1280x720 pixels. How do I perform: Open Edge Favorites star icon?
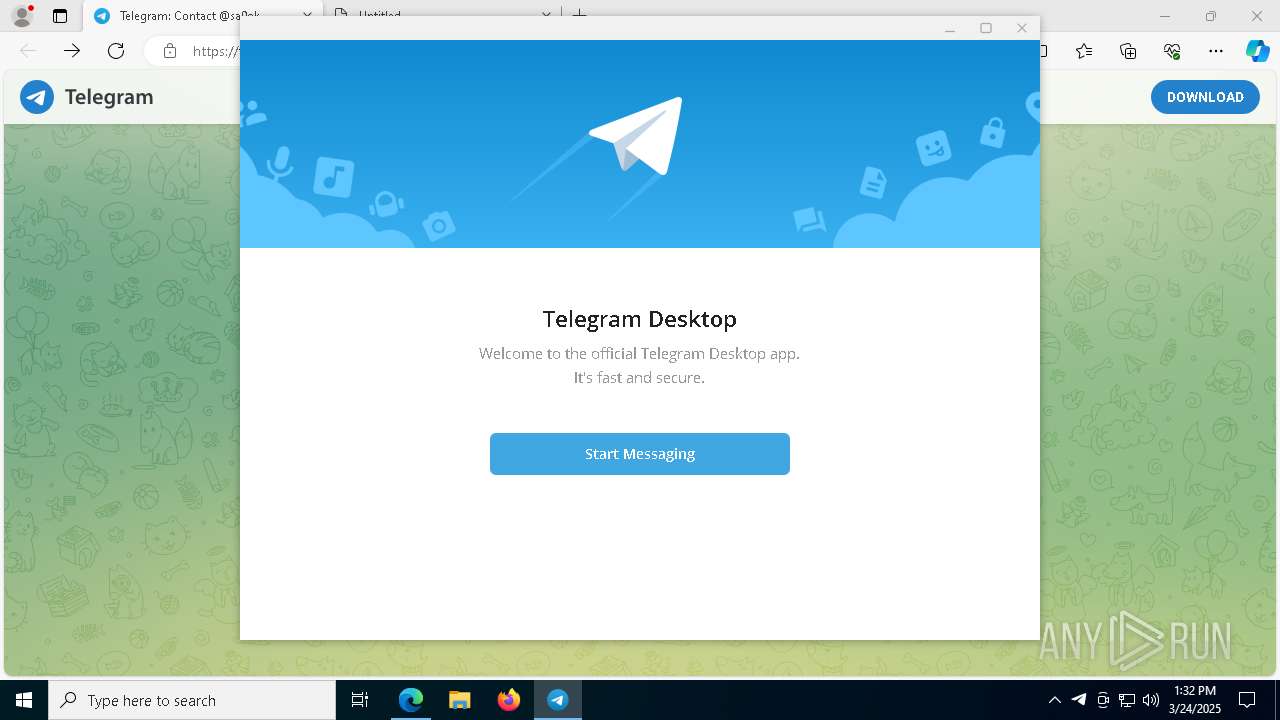click(1084, 51)
